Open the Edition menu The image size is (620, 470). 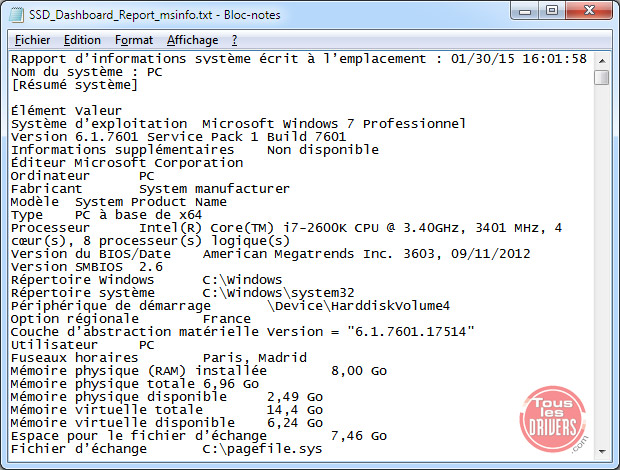[82, 40]
